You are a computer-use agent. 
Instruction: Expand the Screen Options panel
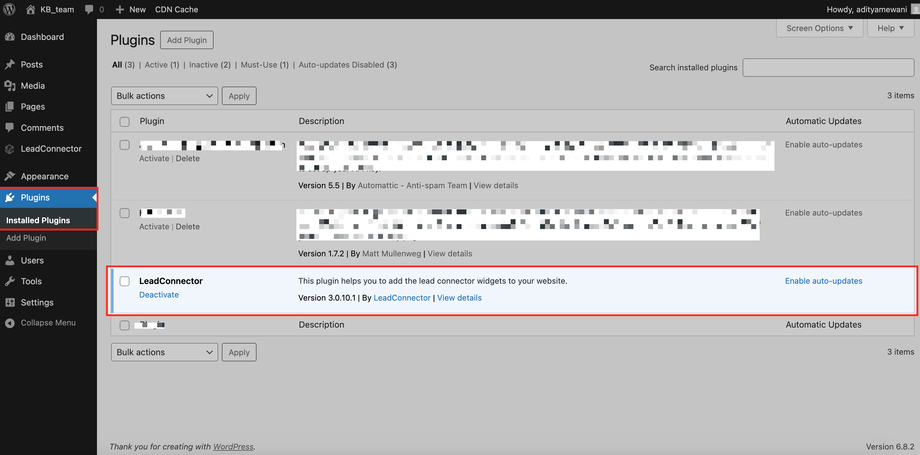(819, 28)
